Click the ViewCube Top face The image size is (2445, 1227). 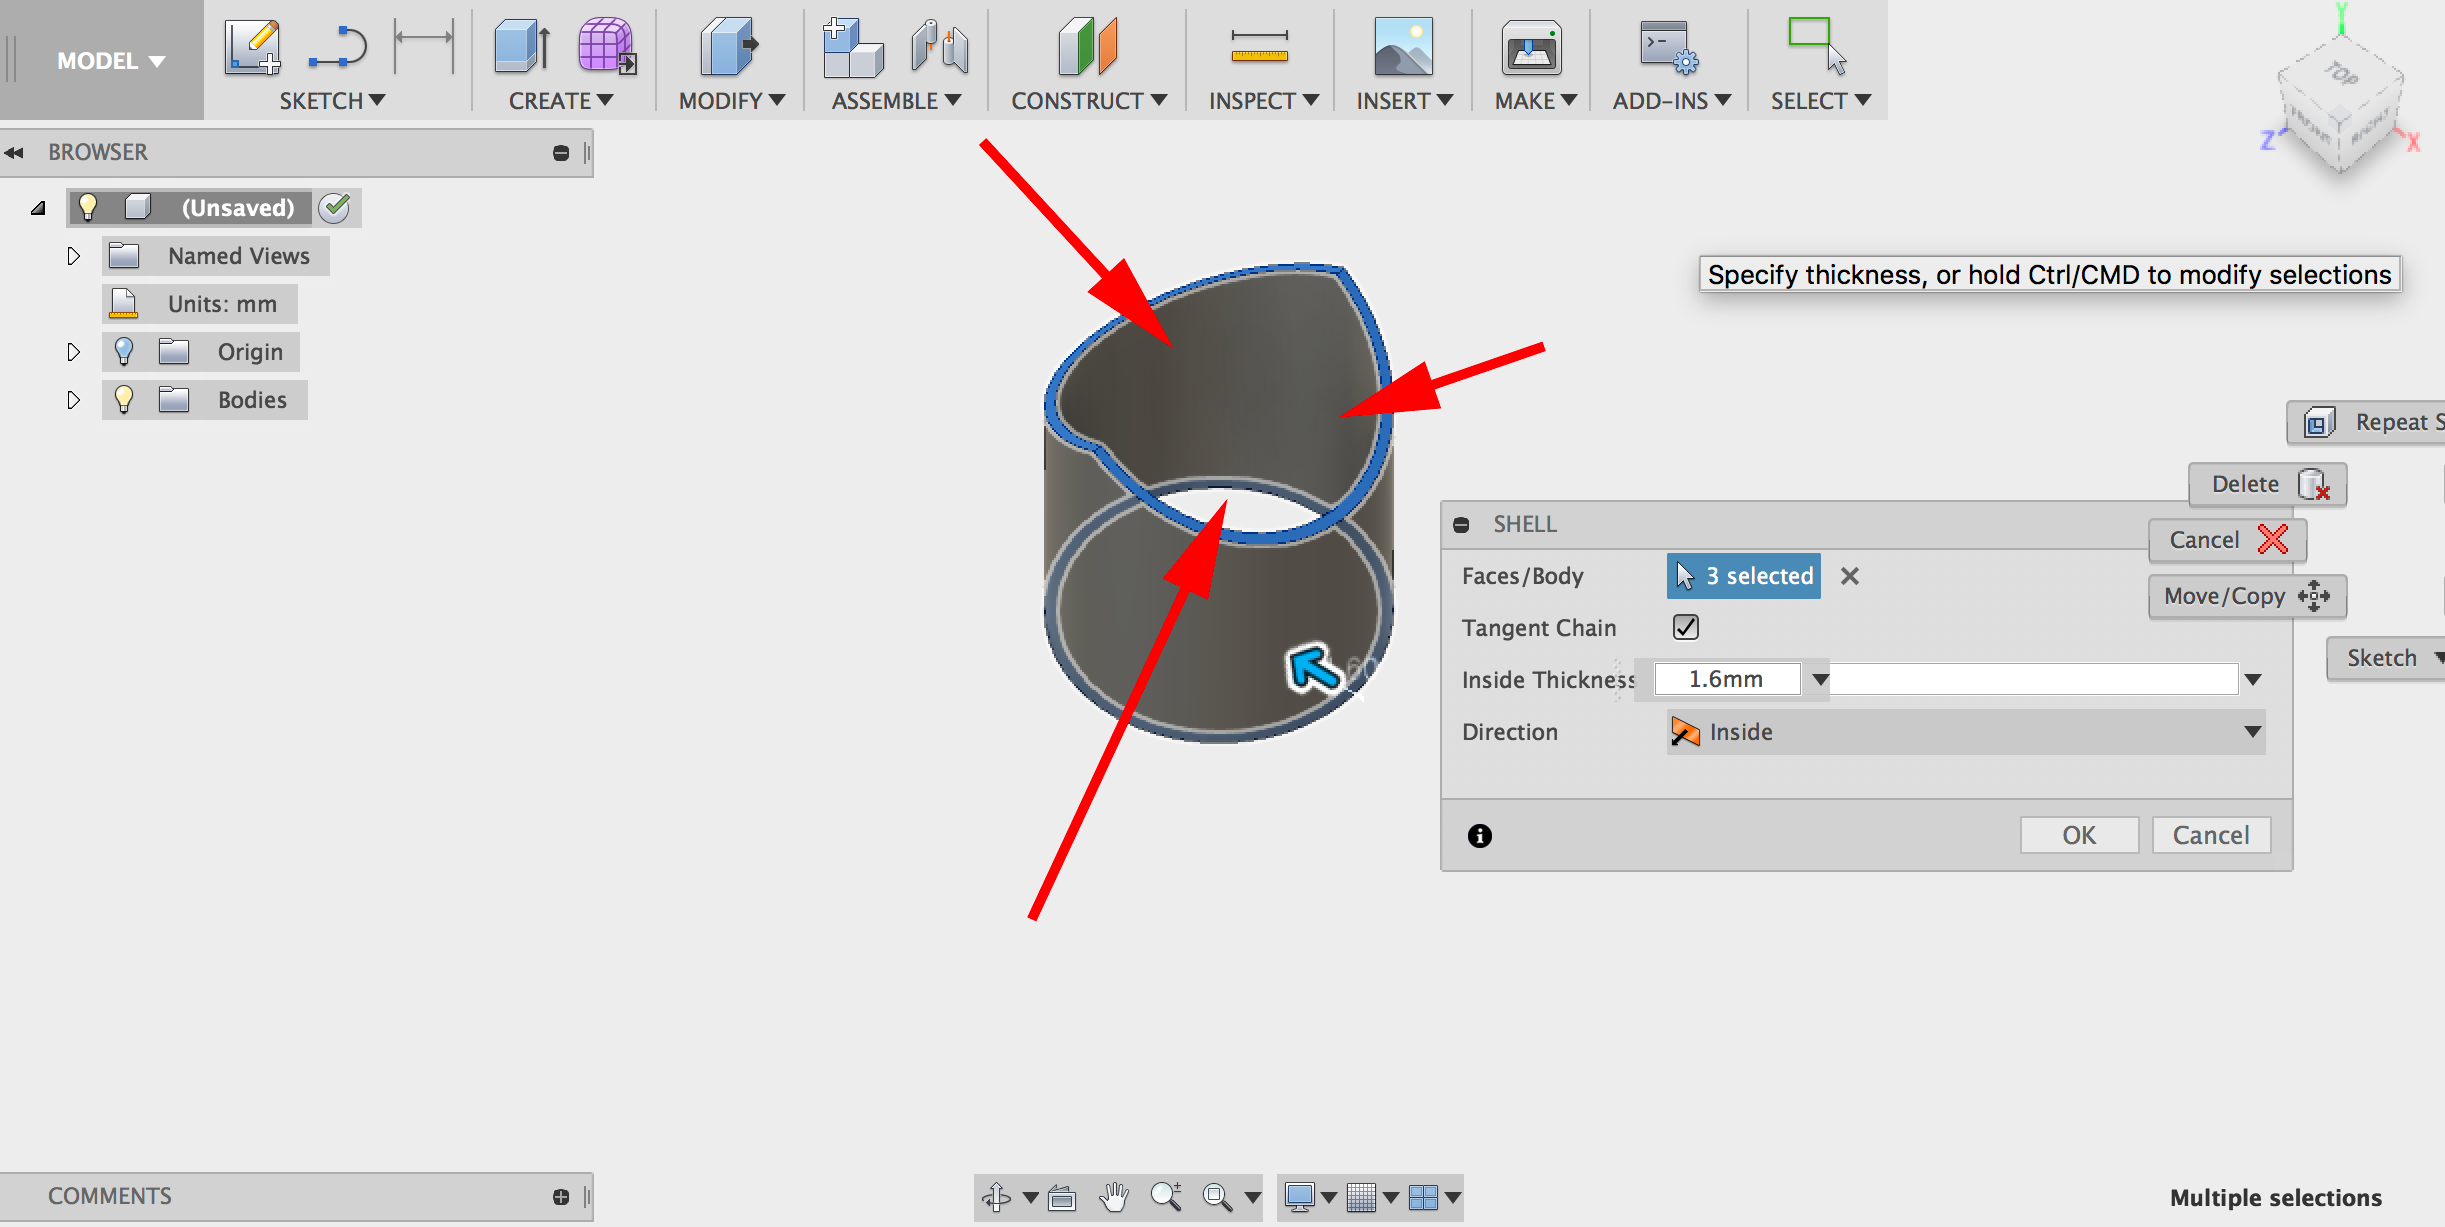tap(2342, 73)
